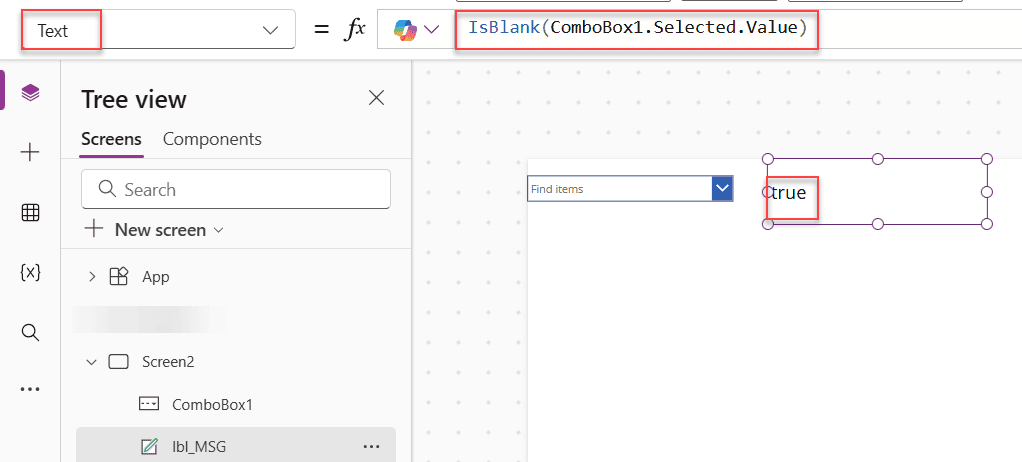1022x462 pixels.
Task: Switch to the Screens tab
Action: click(111, 139)
